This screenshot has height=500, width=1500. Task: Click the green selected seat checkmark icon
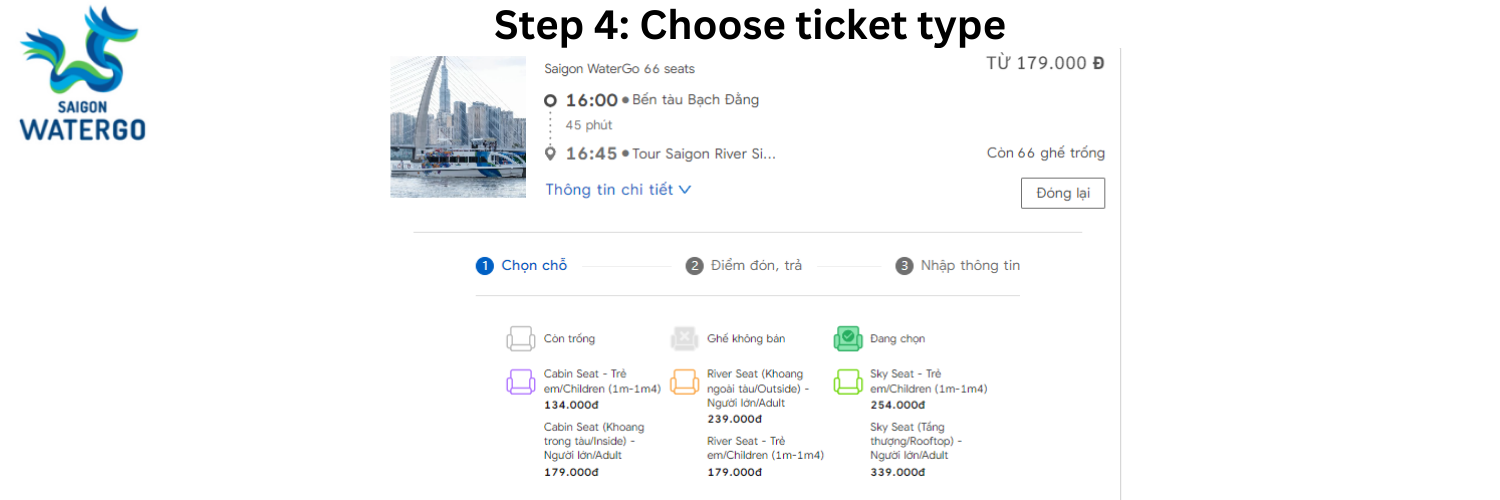pos(848,339)
